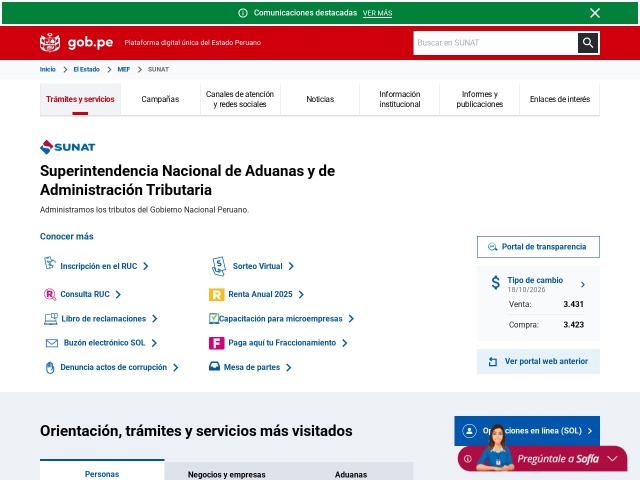640x480 pixels.
Task: Go to Inicio in the breadcrumb
Action: (47, 69)
